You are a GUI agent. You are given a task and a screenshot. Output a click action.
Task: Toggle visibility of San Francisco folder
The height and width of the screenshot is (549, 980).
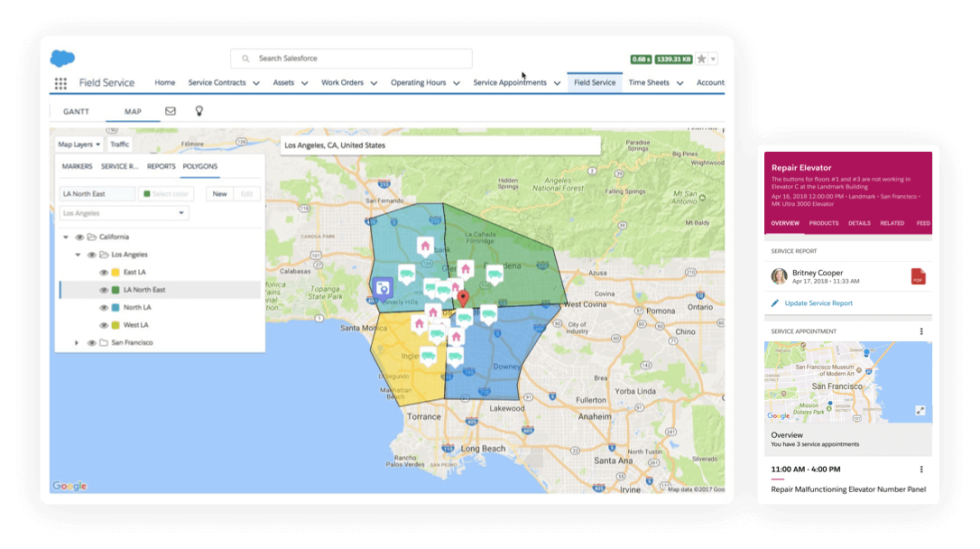point(91,343)
